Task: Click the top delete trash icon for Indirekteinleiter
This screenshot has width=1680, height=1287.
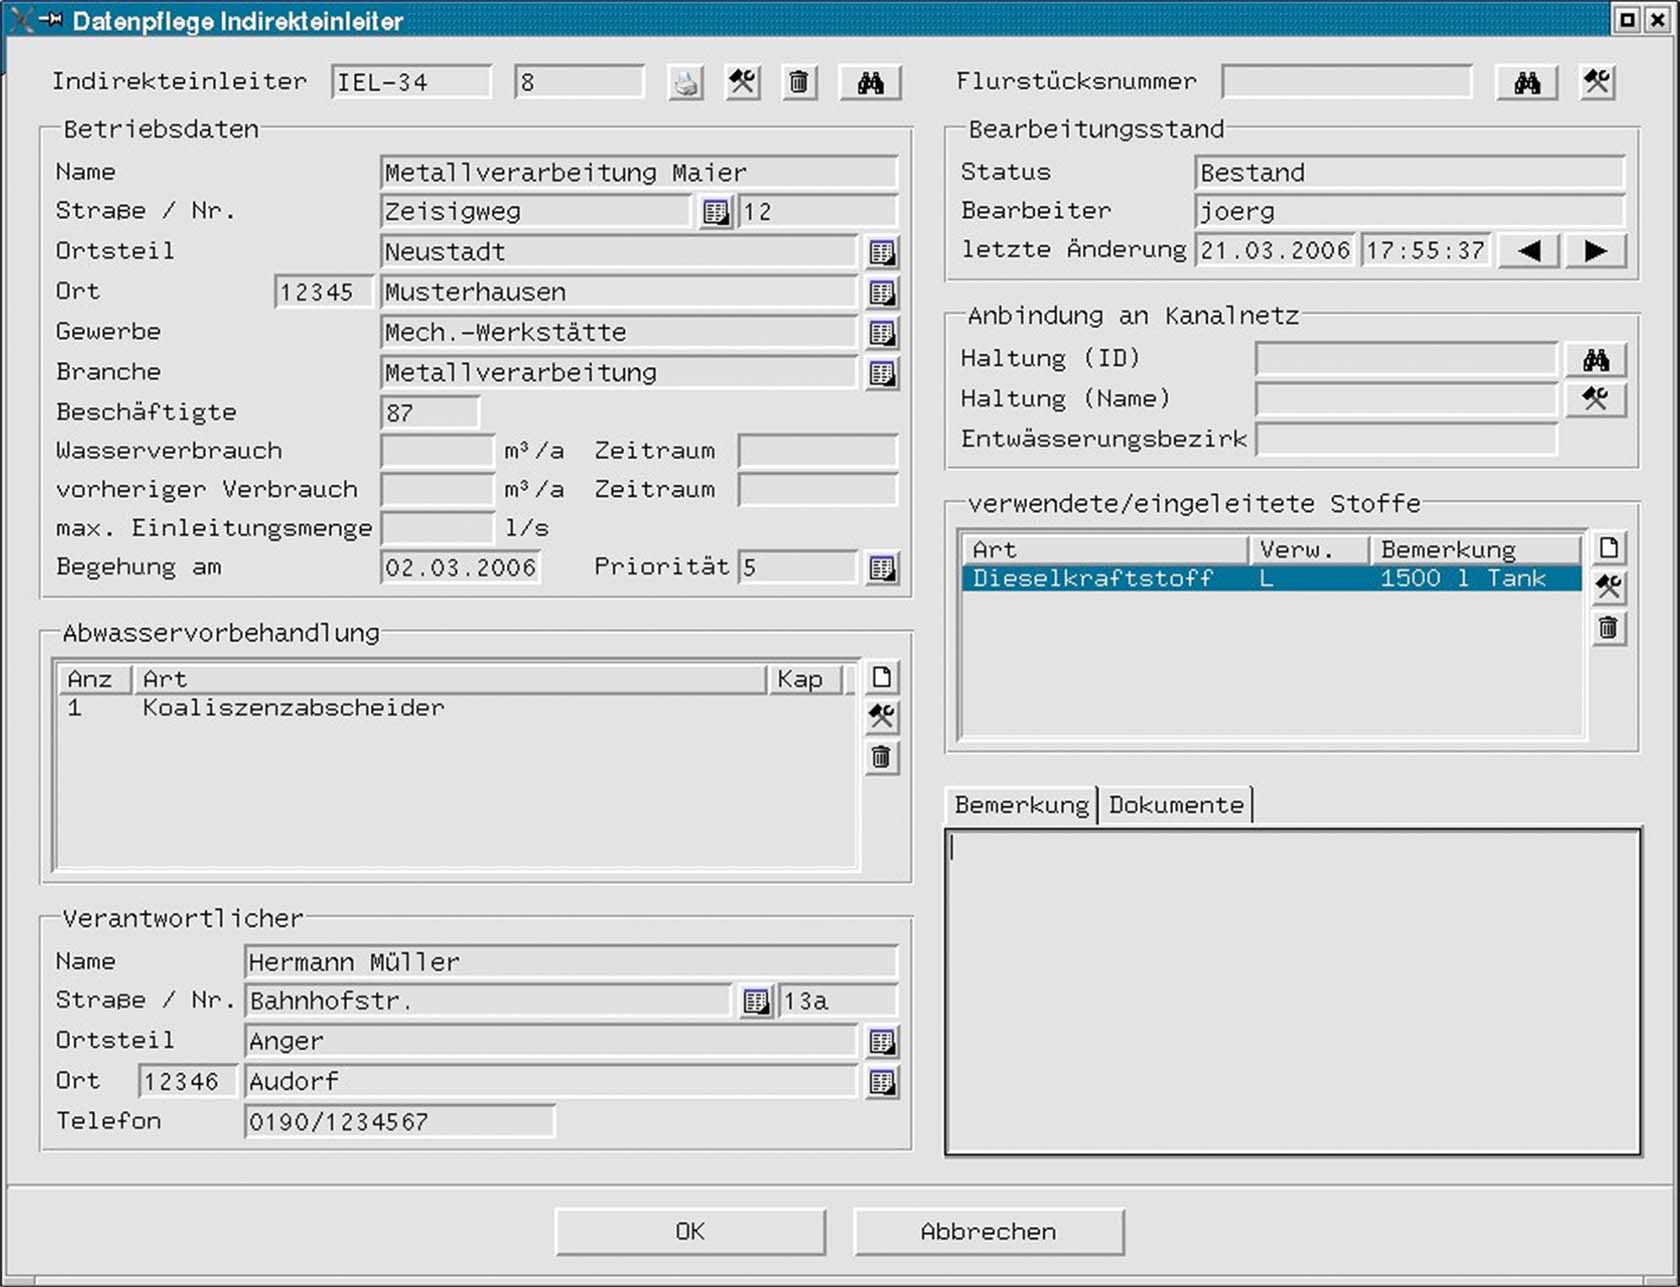Action: coord(798,83)
